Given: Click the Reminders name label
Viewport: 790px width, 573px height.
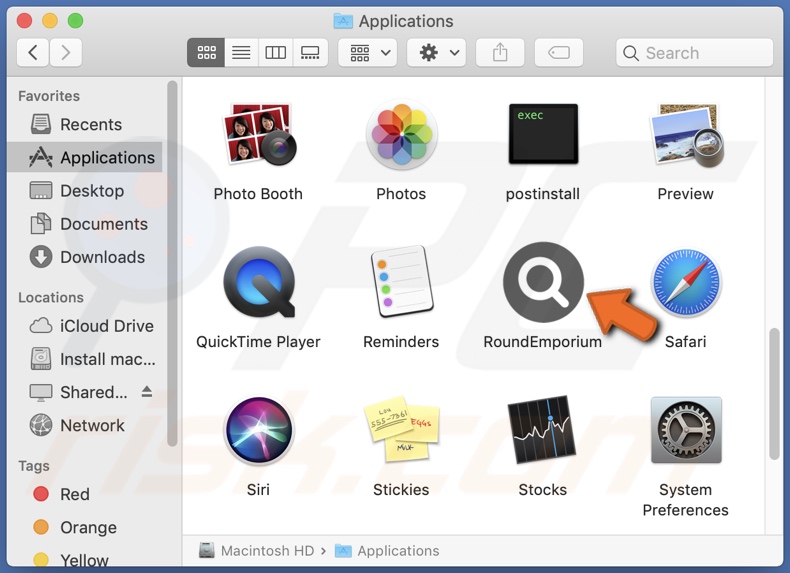Looking at the screenshot, I should point(401,342).
